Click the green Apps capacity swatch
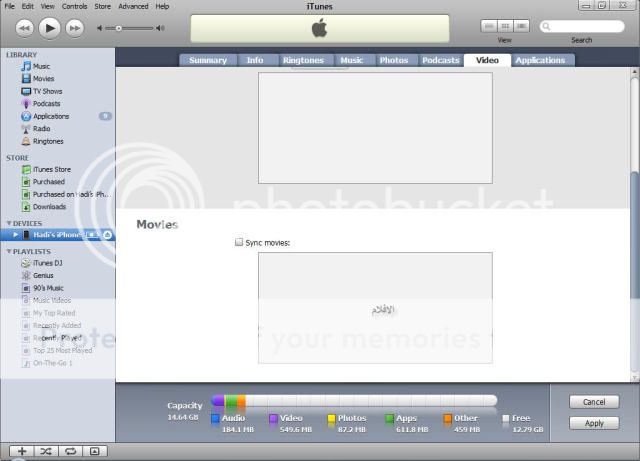Screen dimensions: 640x461 [x=389, y=419]
